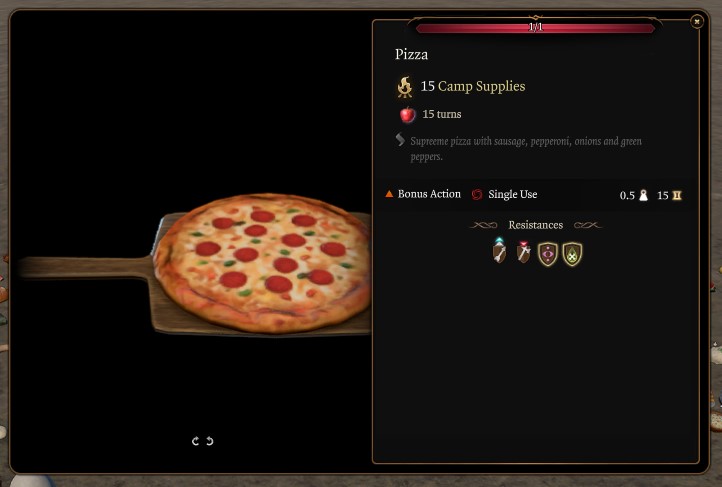This screenshot has height=487, width=722.
Task: Click the red apple turns icon
Action: pyautogui.click(x=408, y=114)
